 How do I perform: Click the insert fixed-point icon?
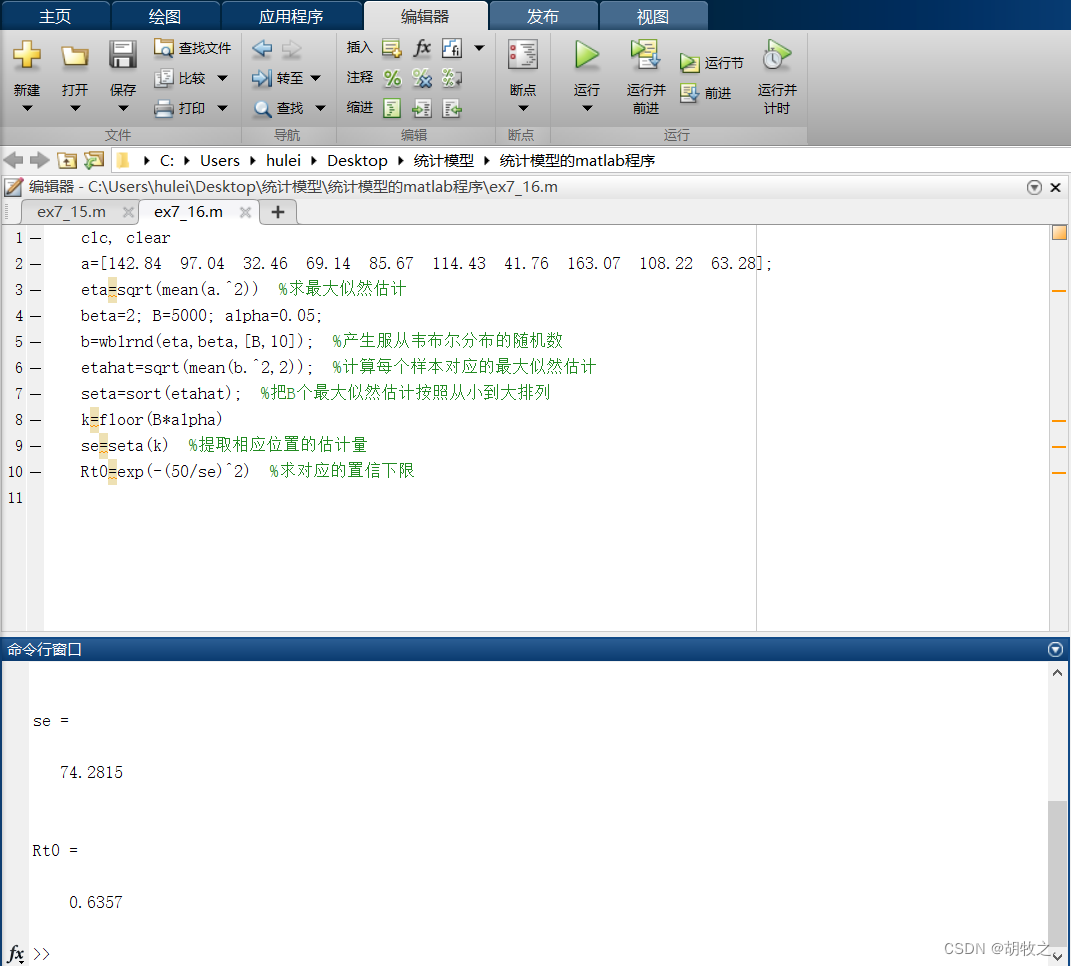coord(451,49)
